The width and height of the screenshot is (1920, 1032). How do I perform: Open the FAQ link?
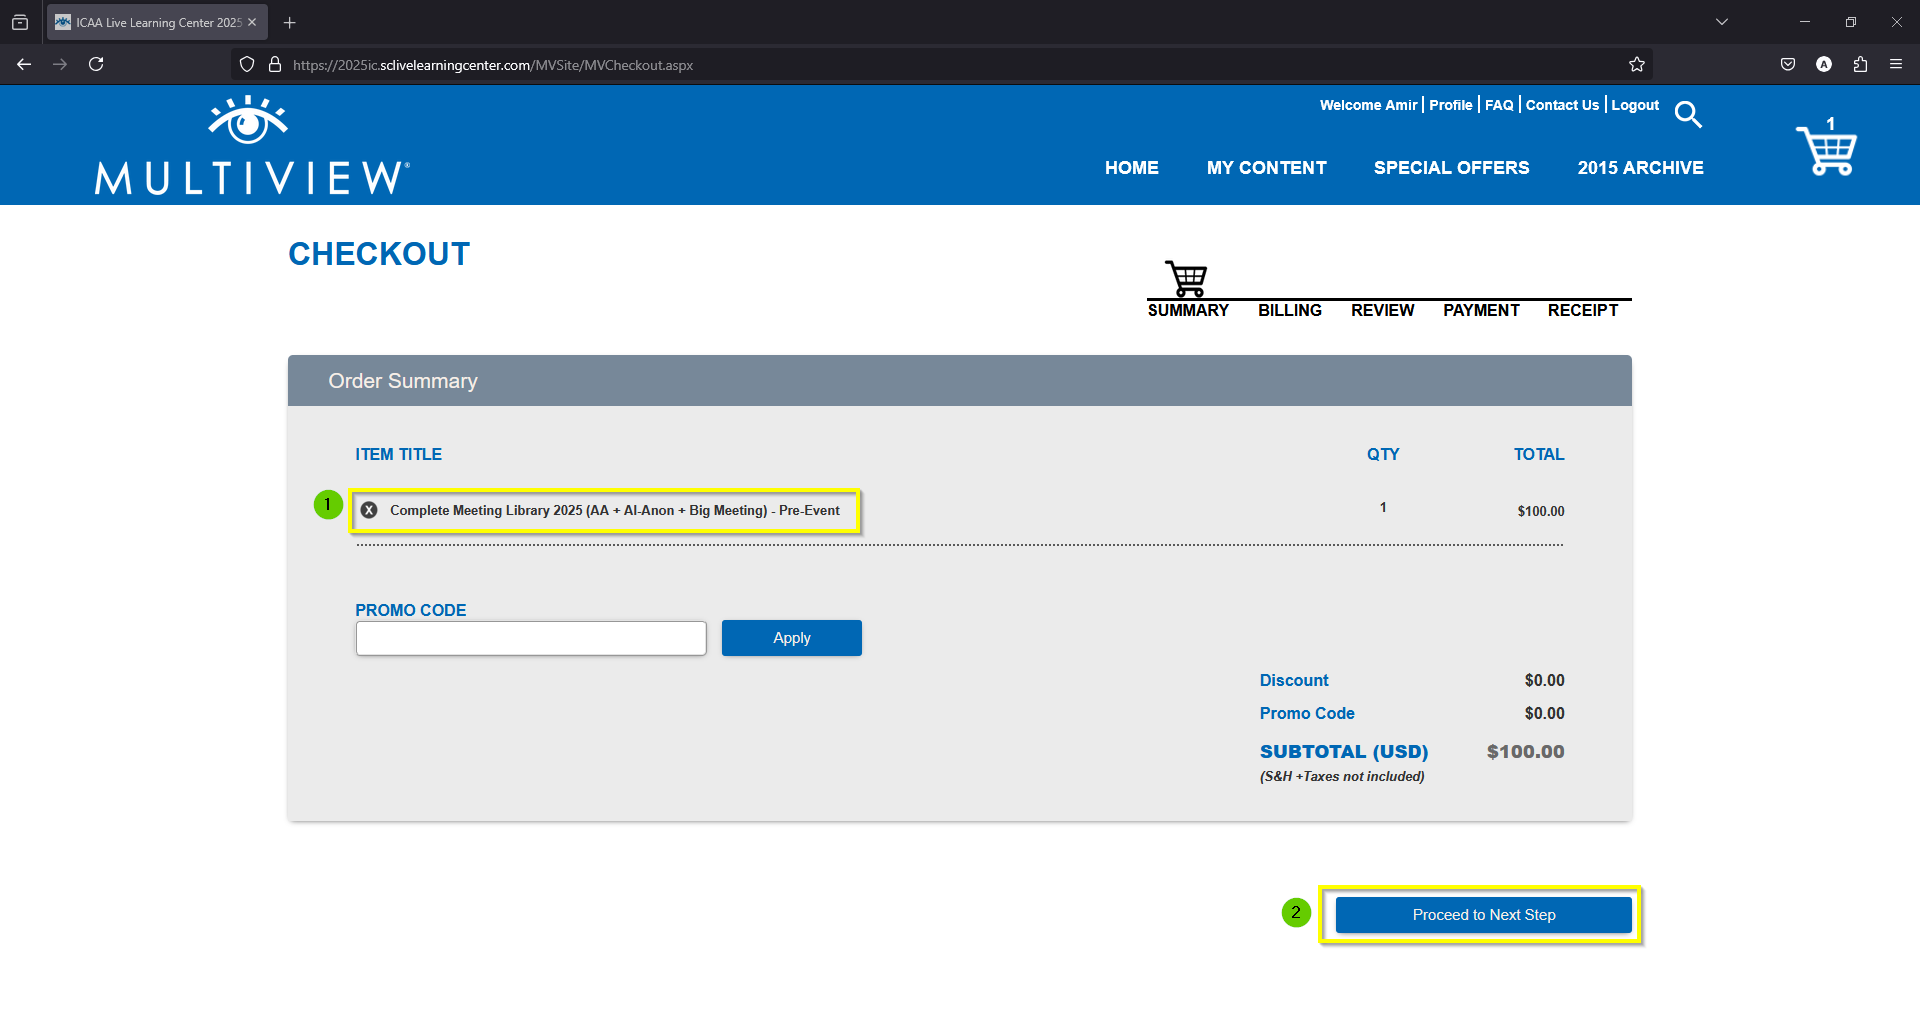(1499, 105)
